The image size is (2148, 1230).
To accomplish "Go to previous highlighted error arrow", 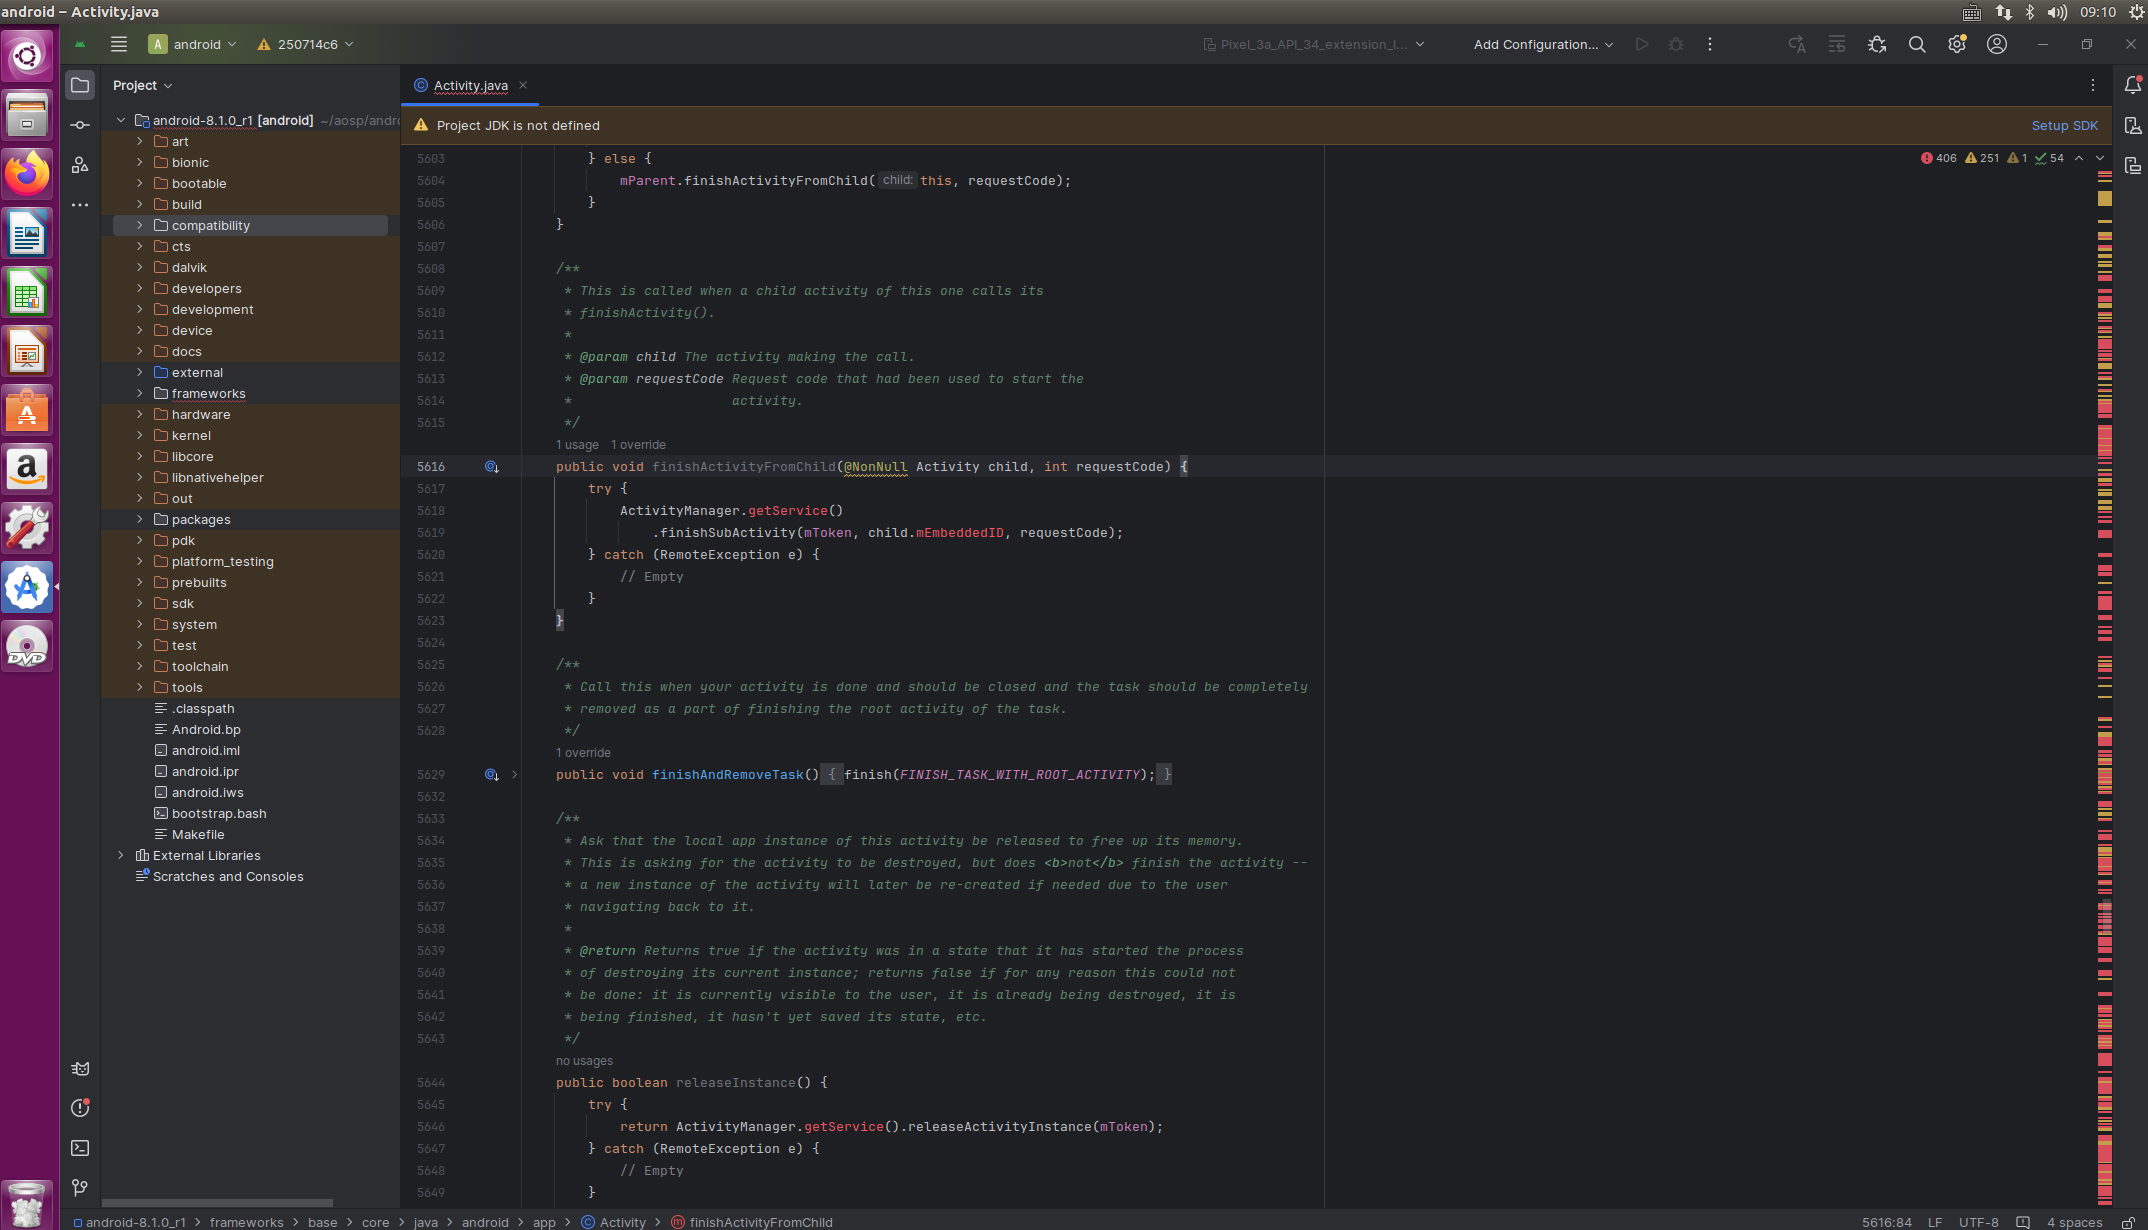I will click(2079, 158).
